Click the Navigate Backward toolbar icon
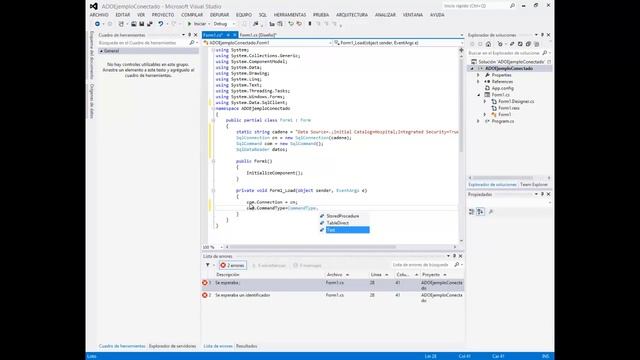This screenshot has height=360, width=640. [97, 24]
